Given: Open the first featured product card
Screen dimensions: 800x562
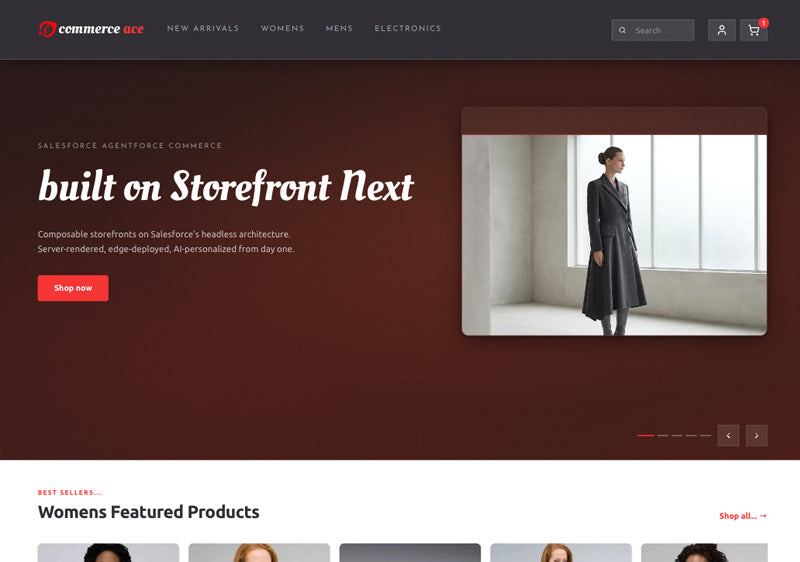Looking at the screenshot, I should coord(108,553).
